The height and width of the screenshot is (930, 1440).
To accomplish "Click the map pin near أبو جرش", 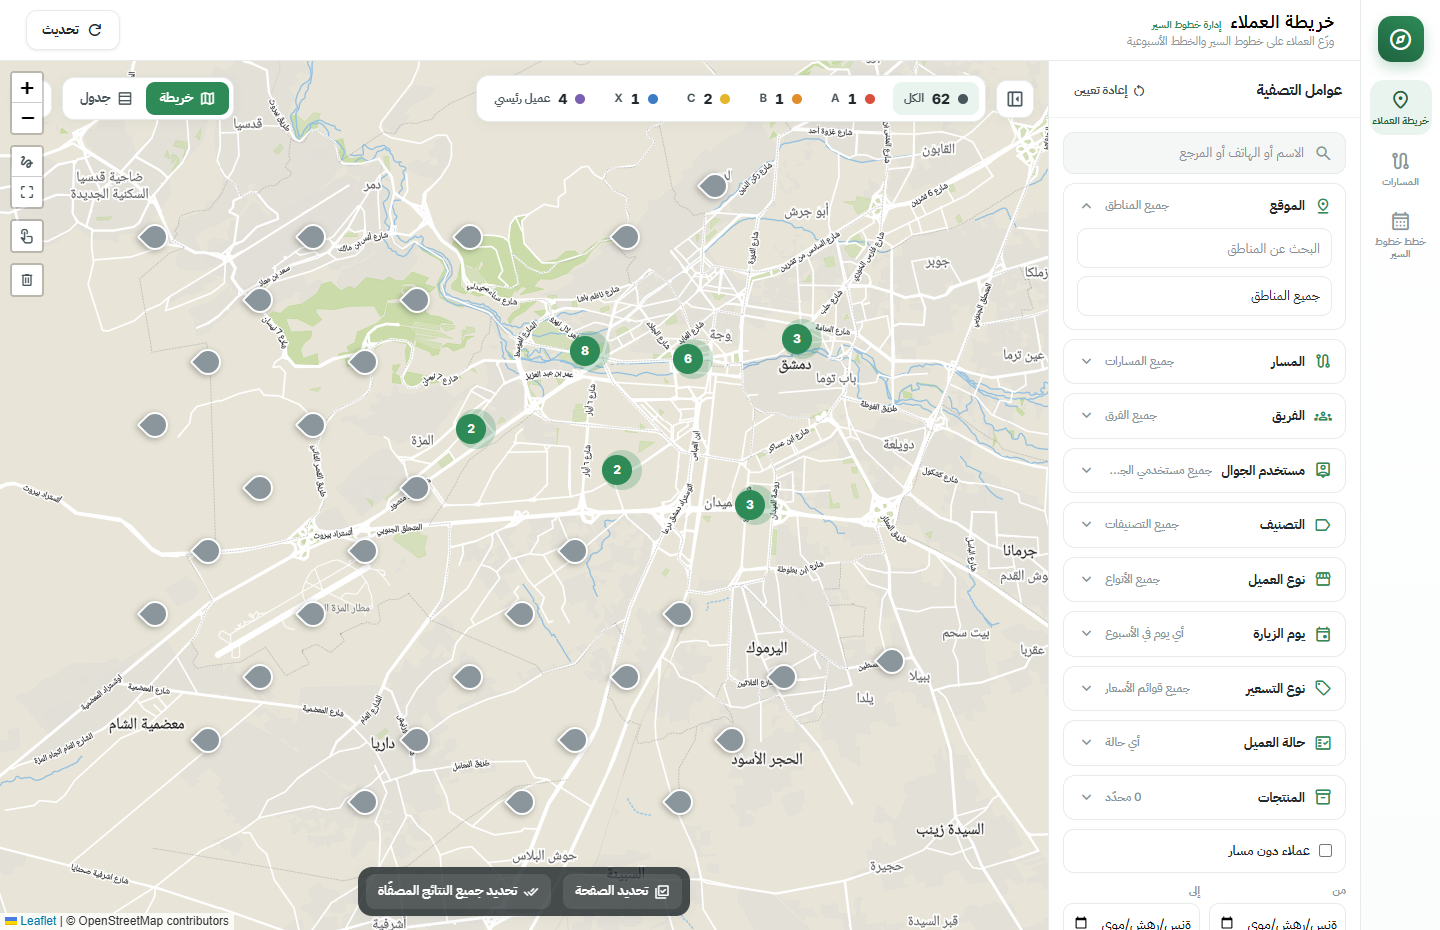I will click(713, 185).
